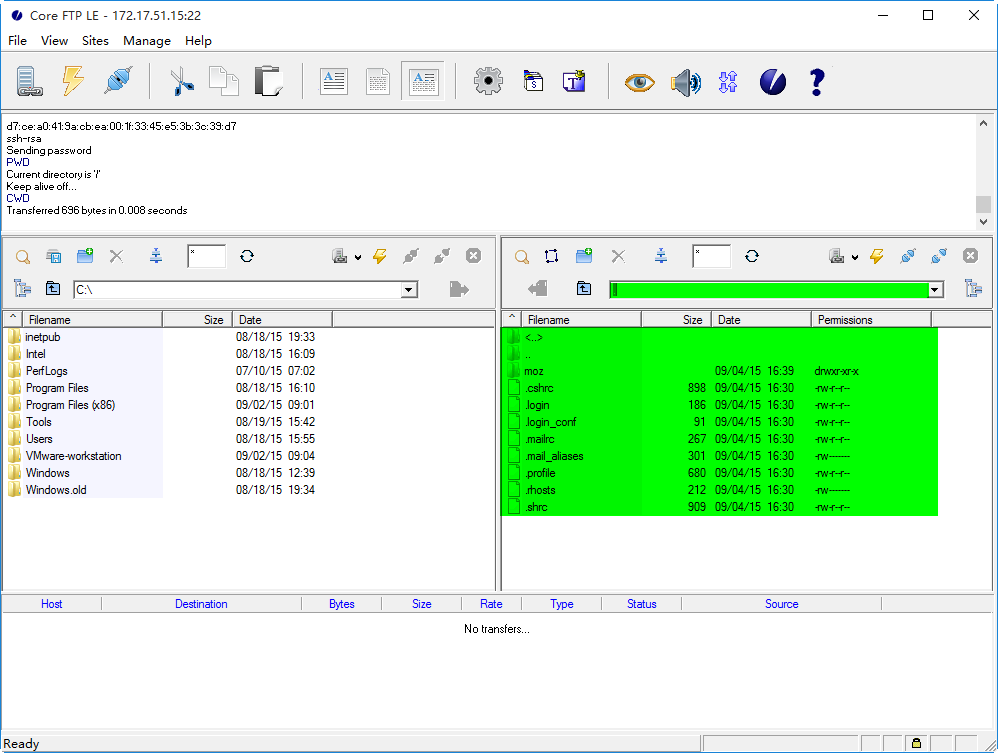
Task: Open the Sites menu
Action: coord(95,41)
